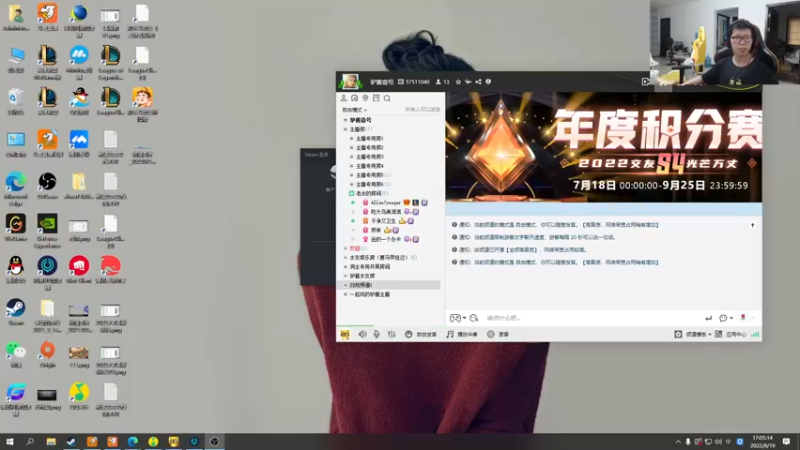Open the Windows Start menu

click(x=9, y=441)
